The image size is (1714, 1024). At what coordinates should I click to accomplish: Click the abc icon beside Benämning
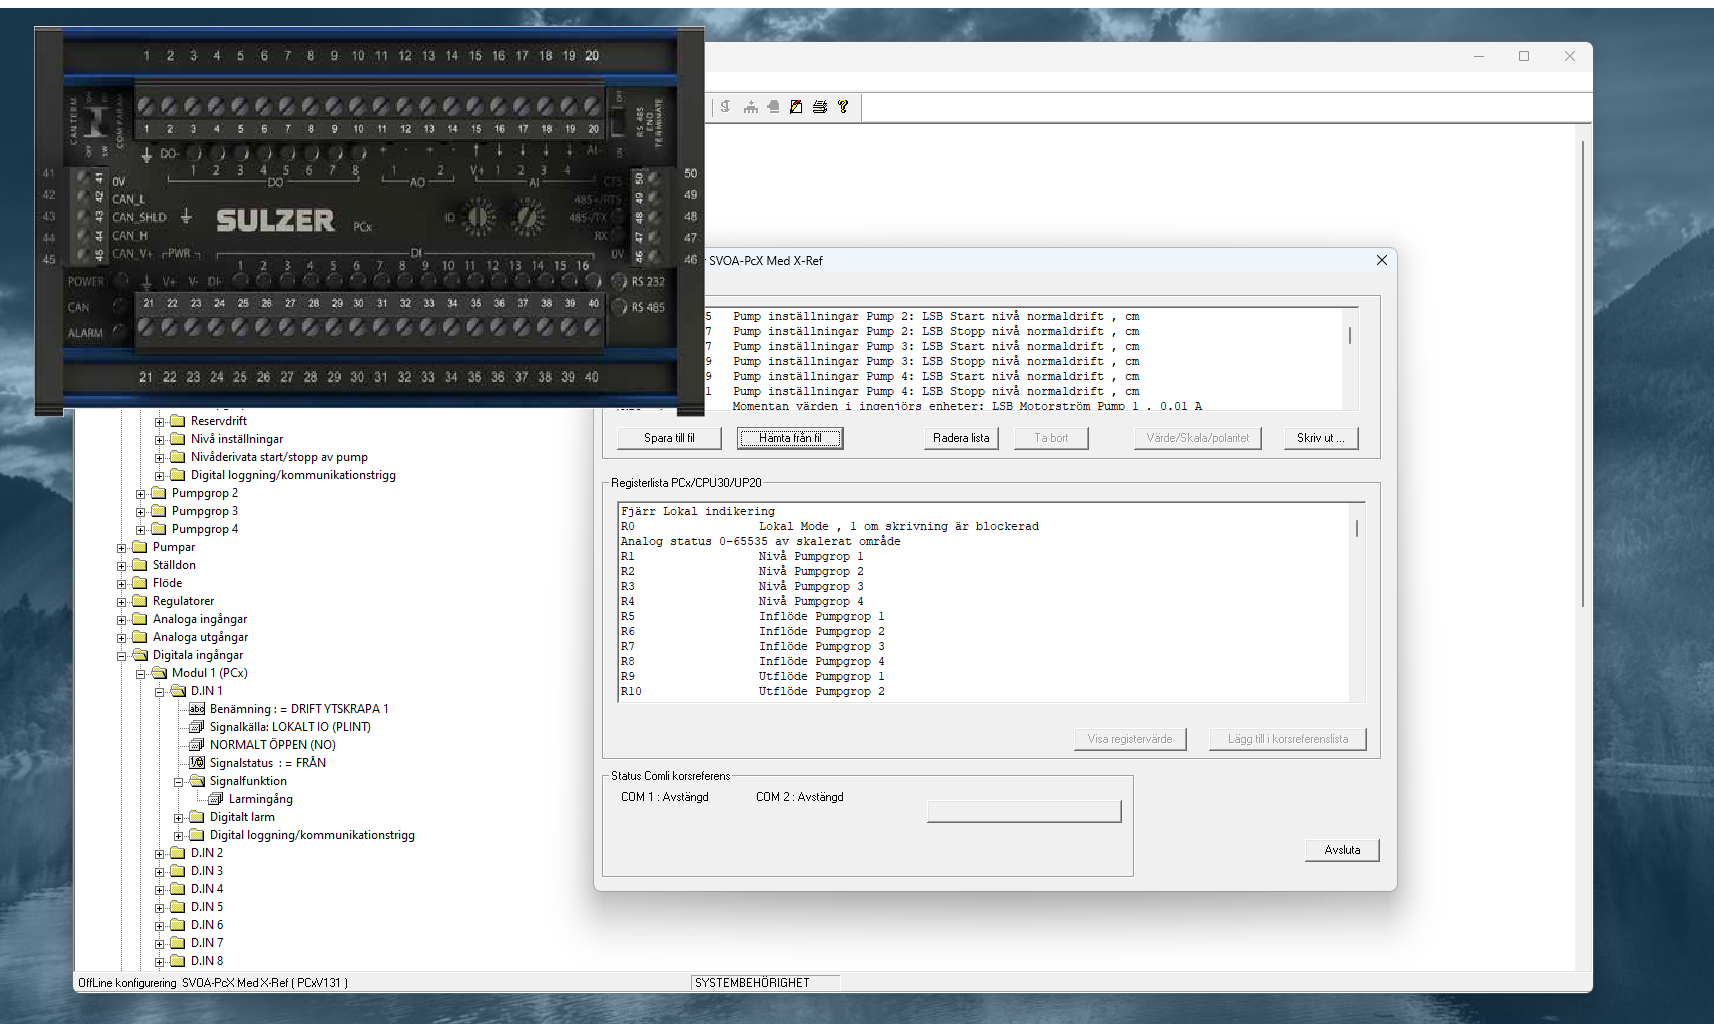(x=197, y=709)
